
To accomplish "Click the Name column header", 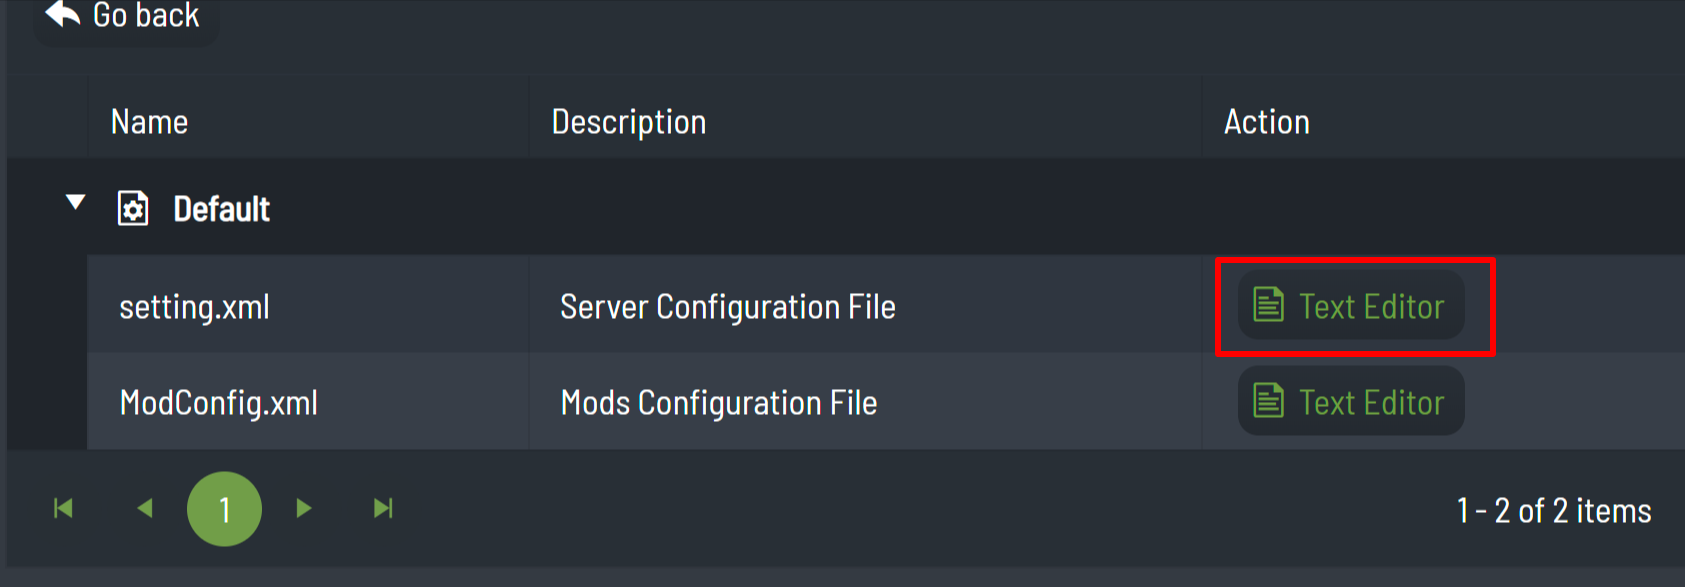I will coord(149,122).
